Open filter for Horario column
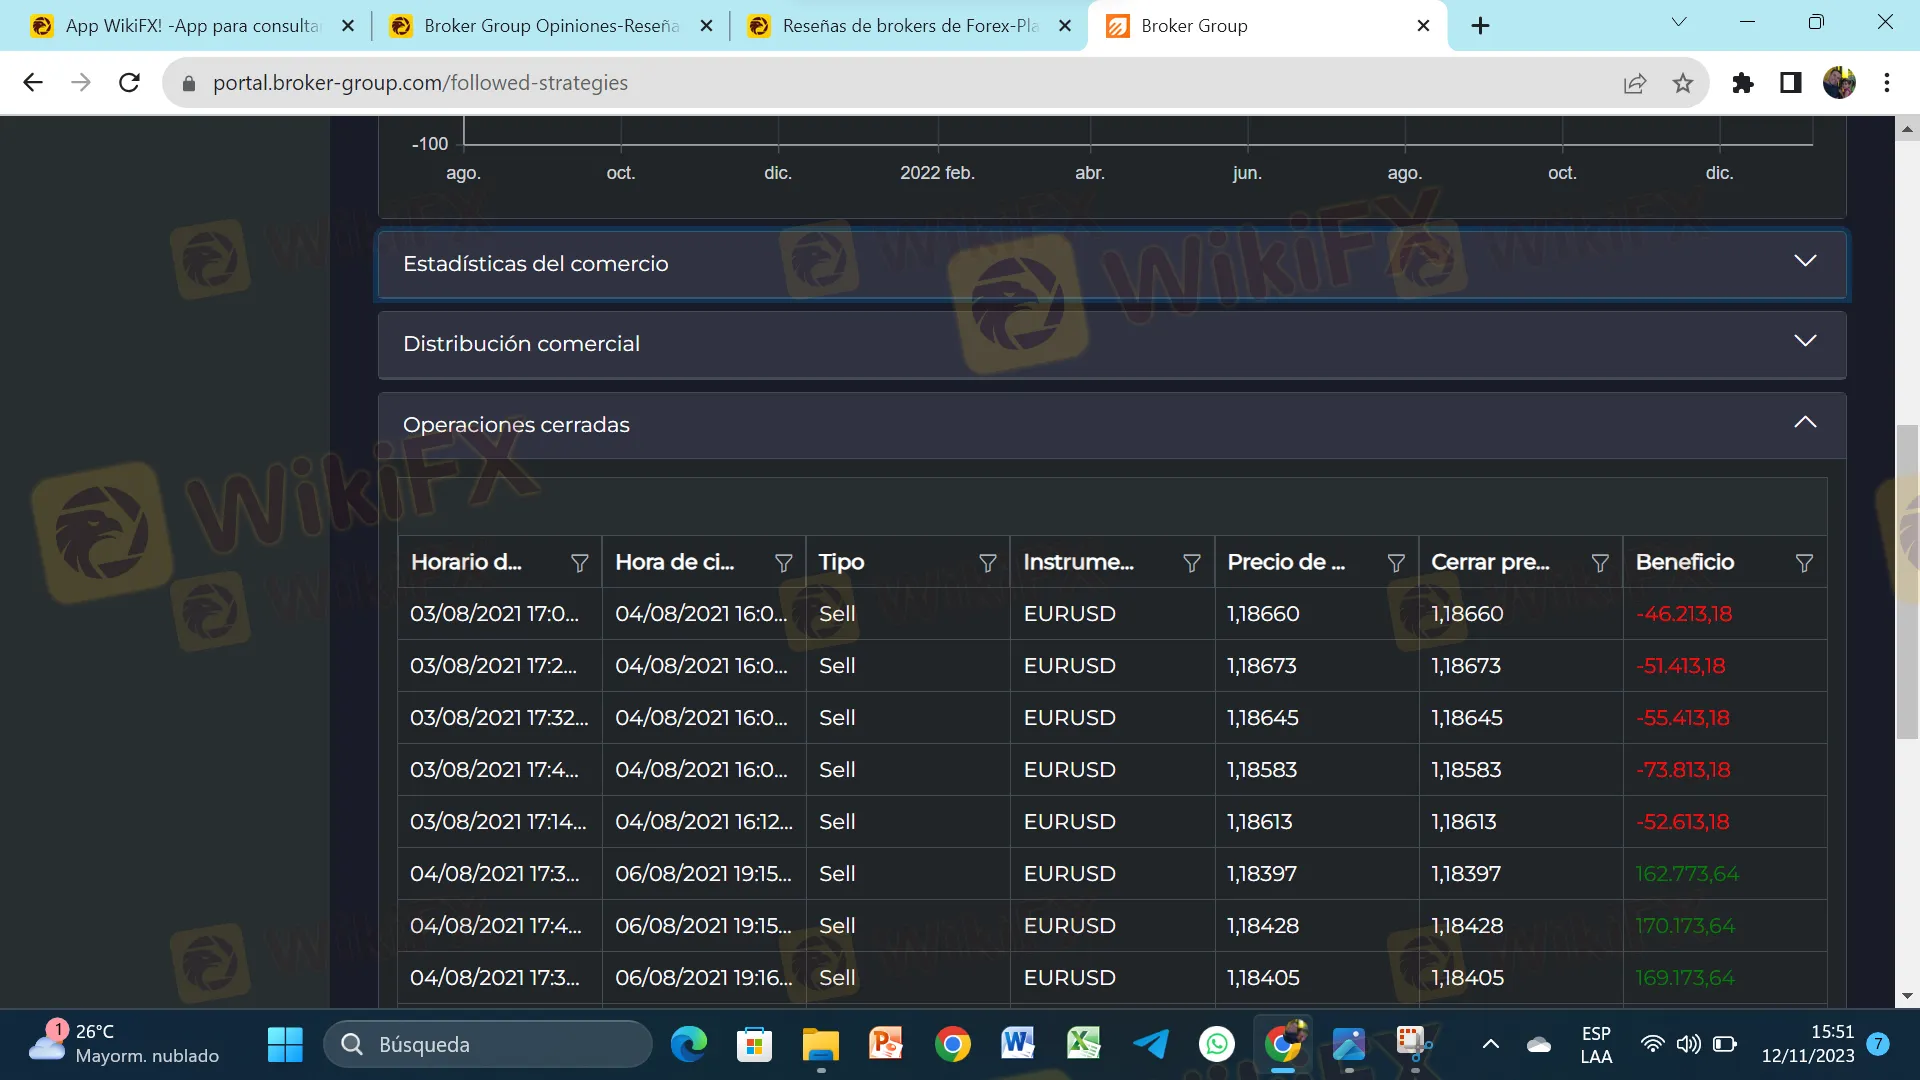1920x1080 pixels. coord(579,563)
